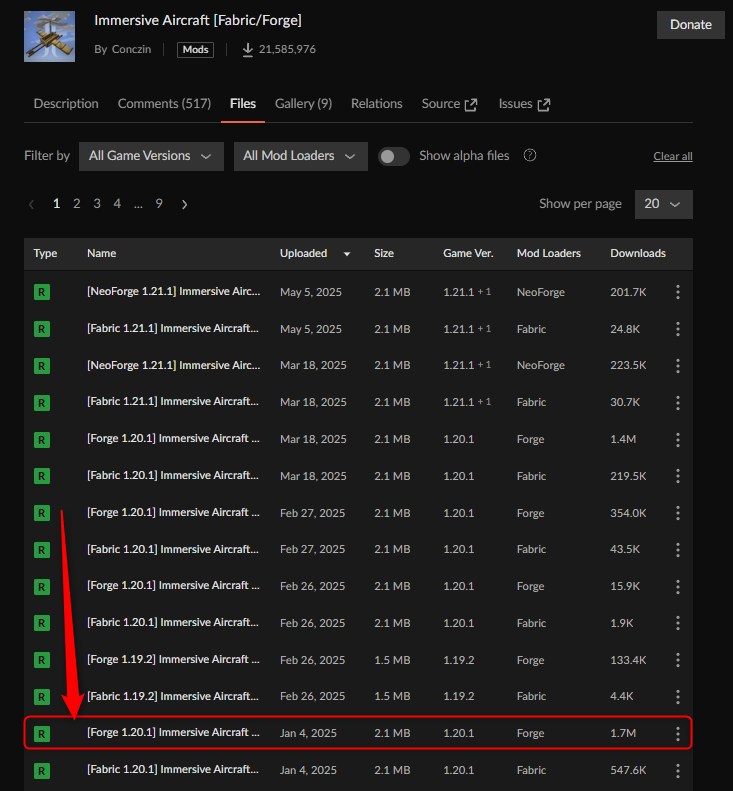Open All Mod Loaders filter dropdown
The width and height of the screenshot is (733, 791).
coord(301,156)
